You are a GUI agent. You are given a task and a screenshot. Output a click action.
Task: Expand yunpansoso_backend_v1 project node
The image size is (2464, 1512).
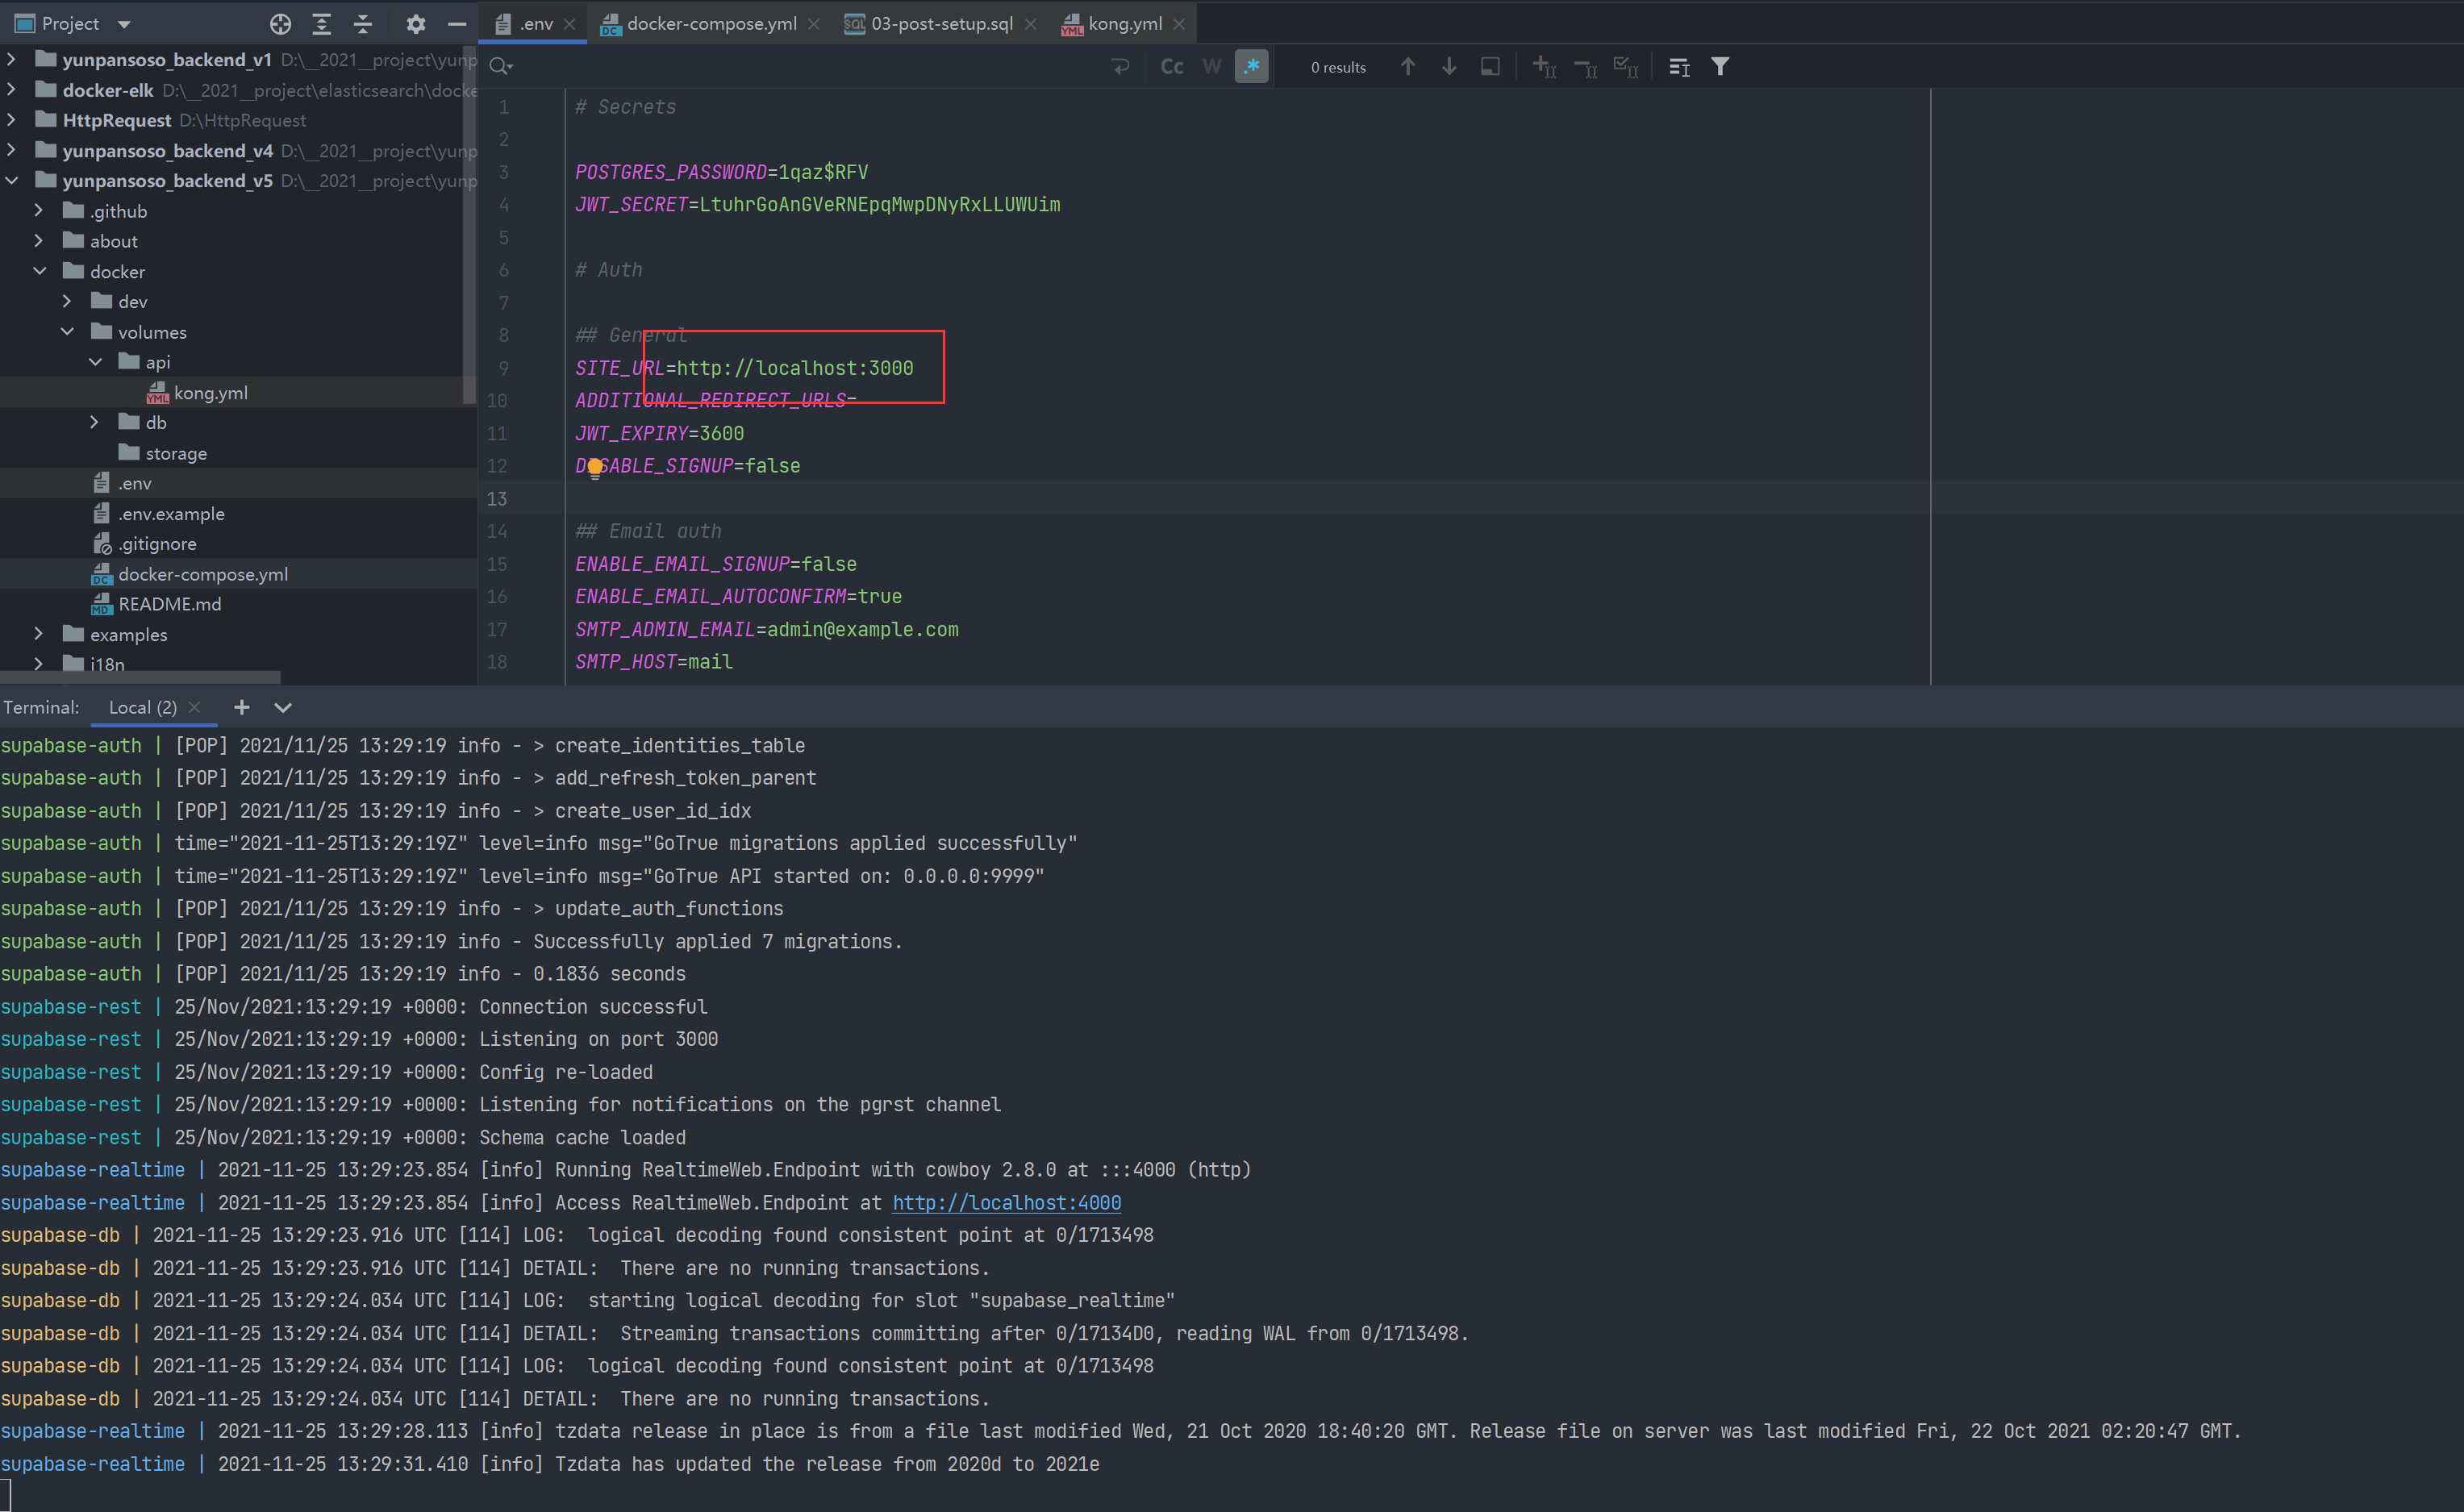pyautogui.click(x=11, y=60)
